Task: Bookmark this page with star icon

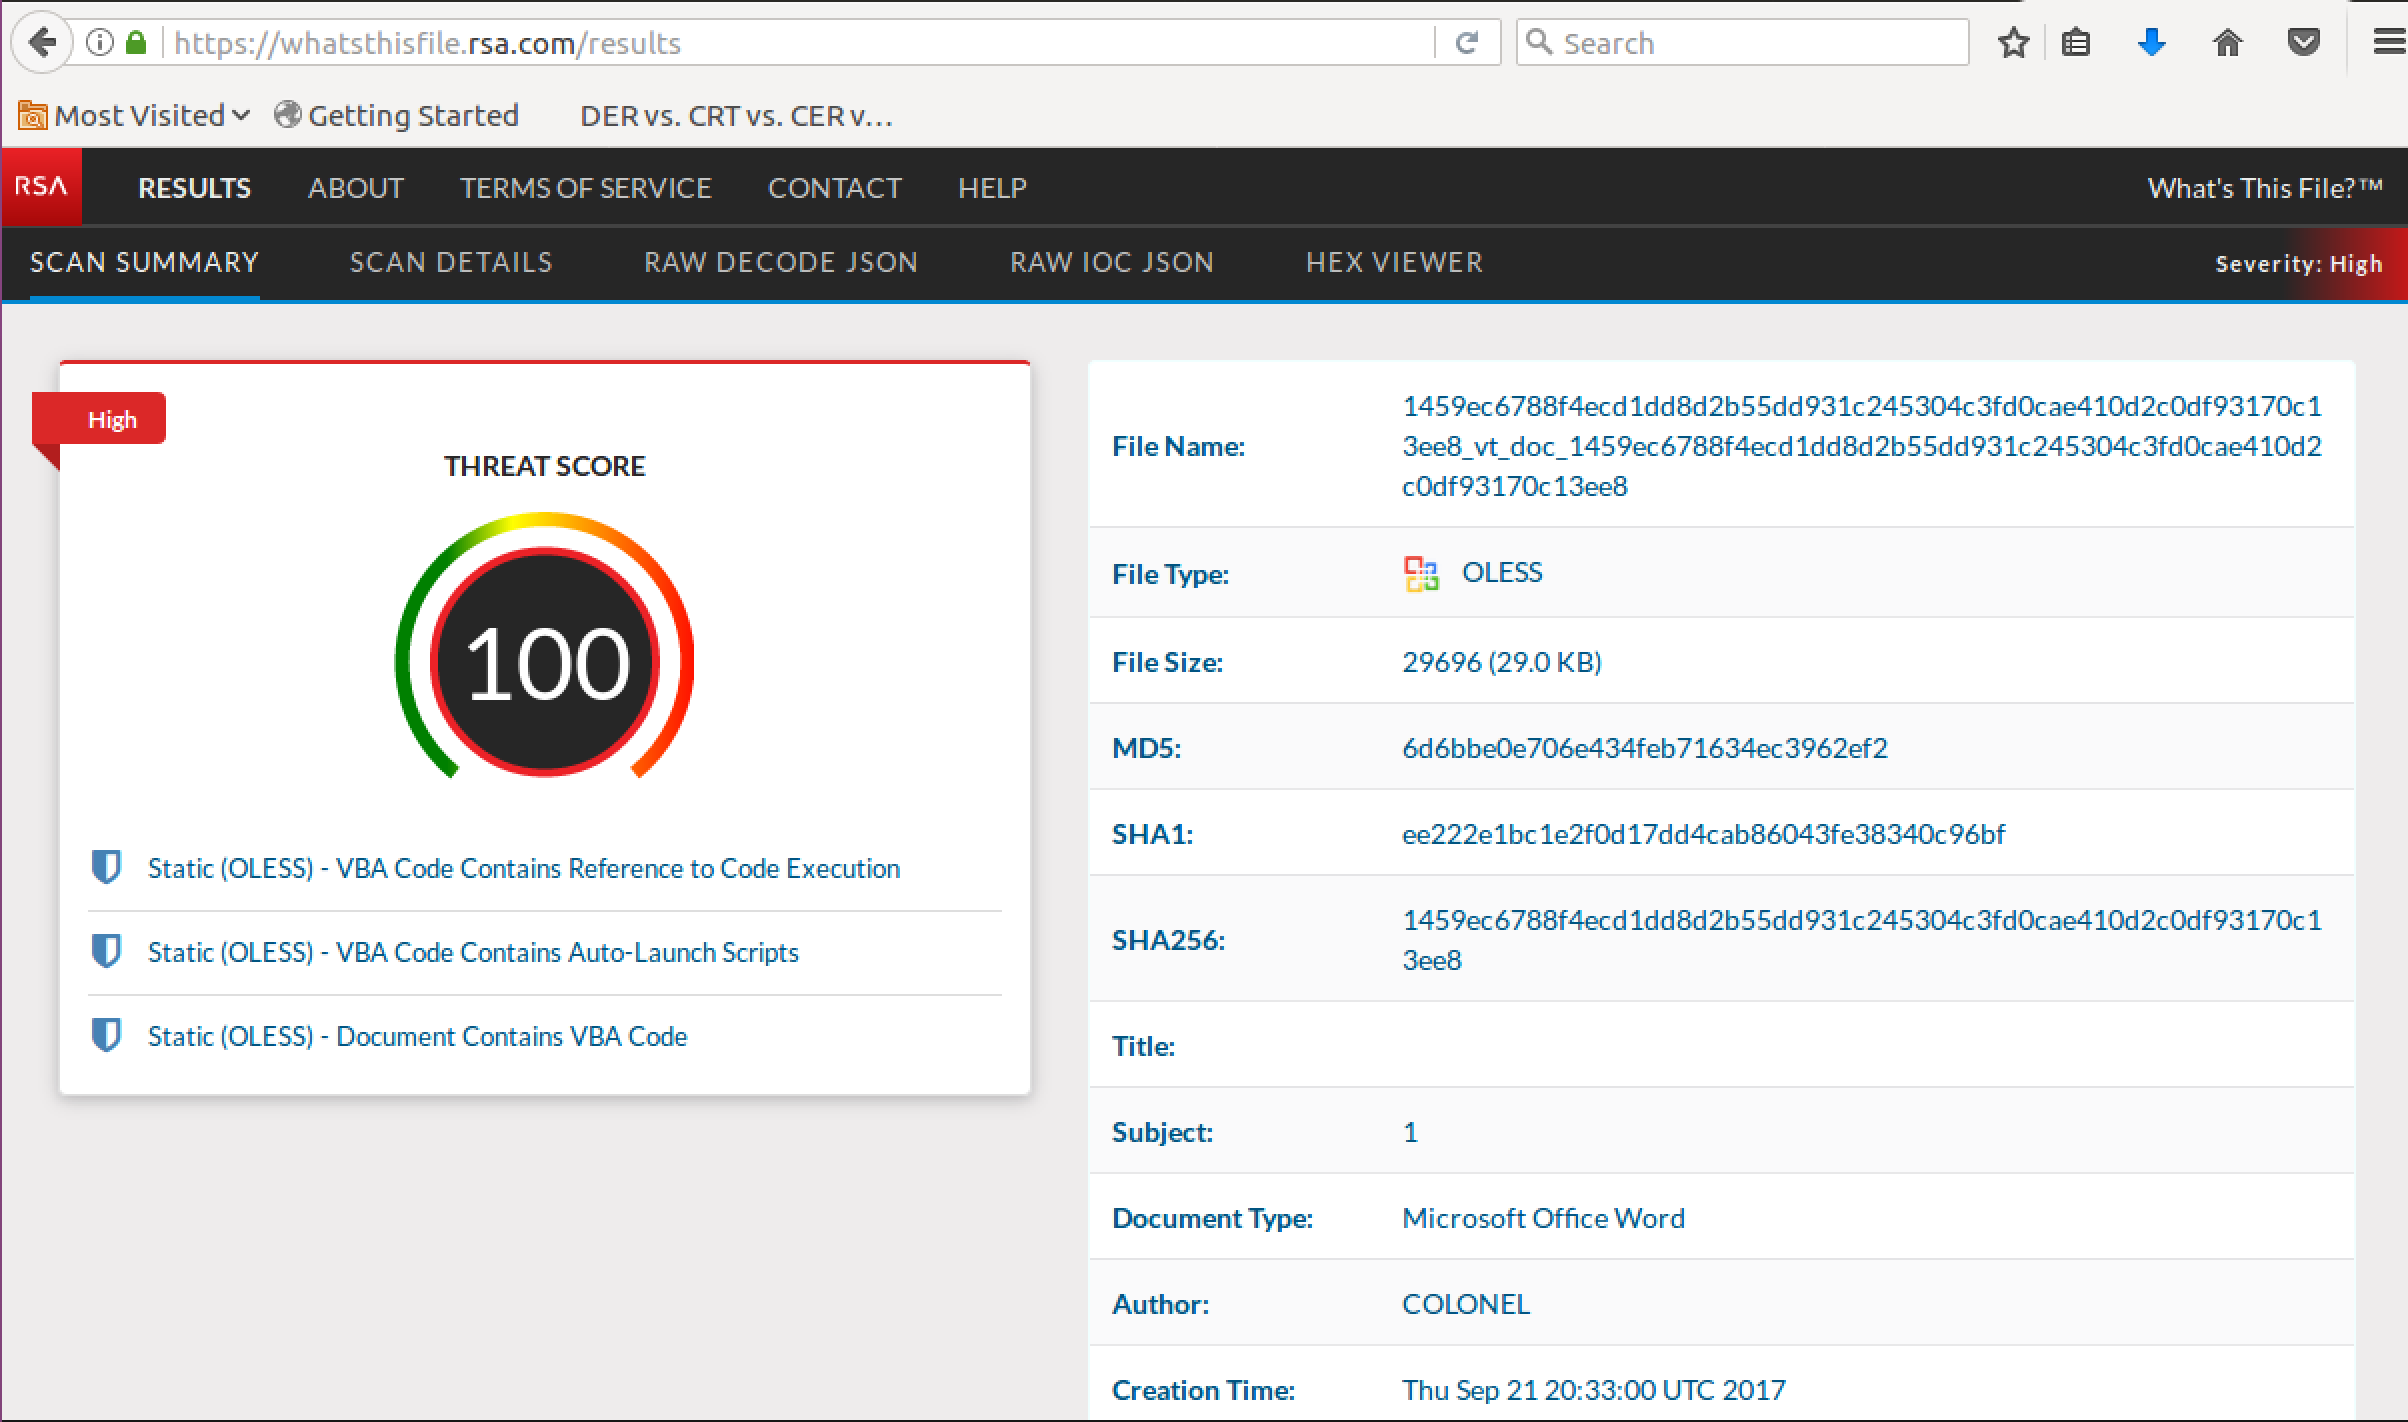Action: pos(2013,43)
